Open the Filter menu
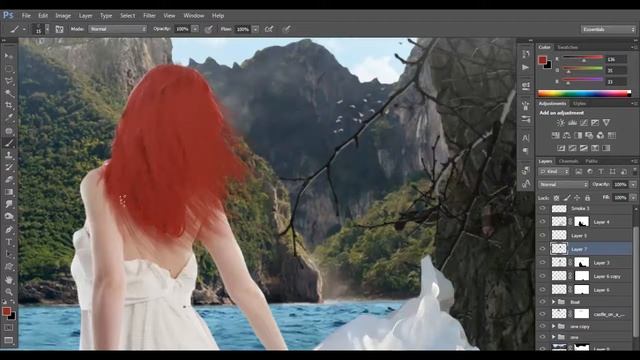 [149, 16]
